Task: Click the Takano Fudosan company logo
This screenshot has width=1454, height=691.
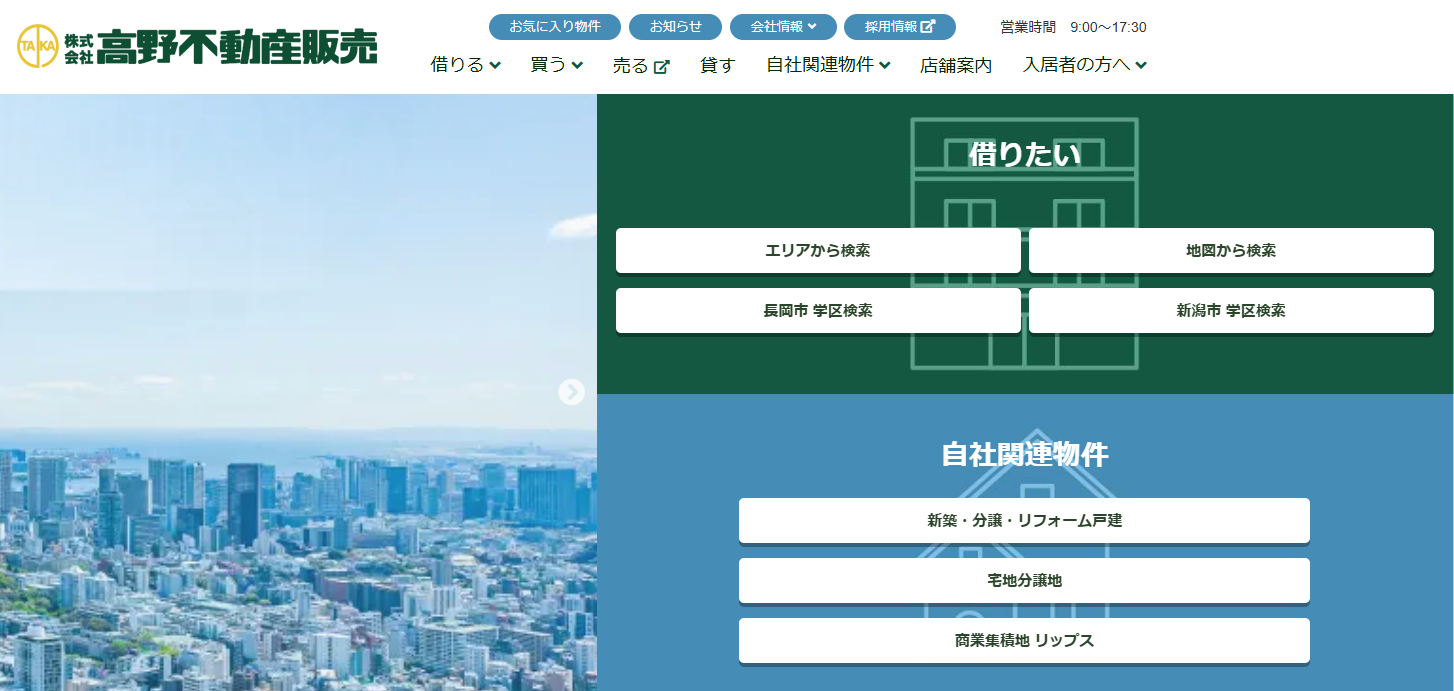Action: (x=197, y=46)
